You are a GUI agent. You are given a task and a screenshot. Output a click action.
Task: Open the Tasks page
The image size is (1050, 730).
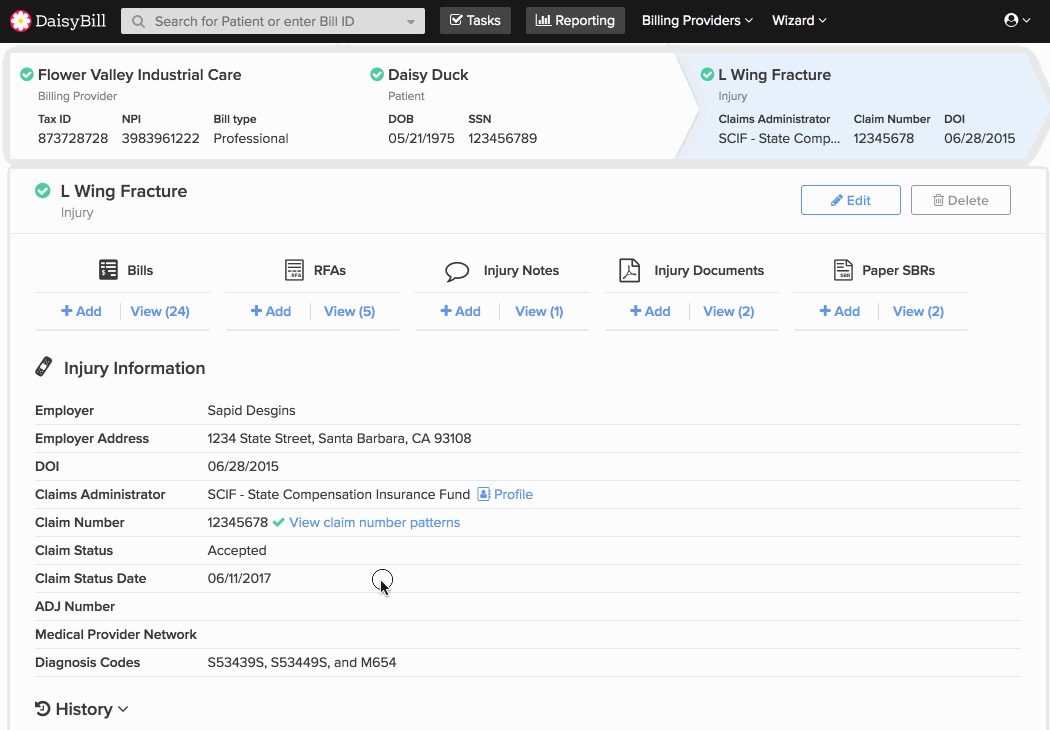(x=475, y=21)
